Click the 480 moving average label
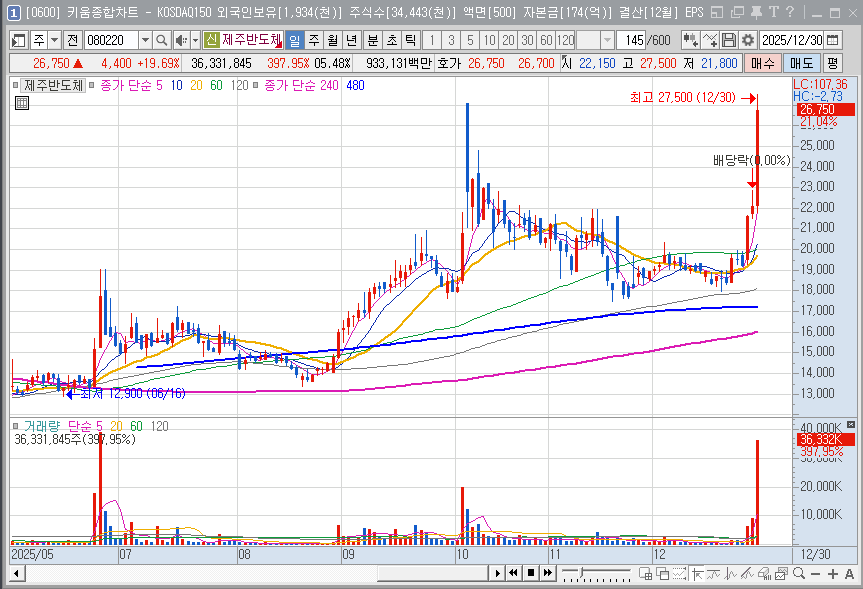 (x=355, y=85)
